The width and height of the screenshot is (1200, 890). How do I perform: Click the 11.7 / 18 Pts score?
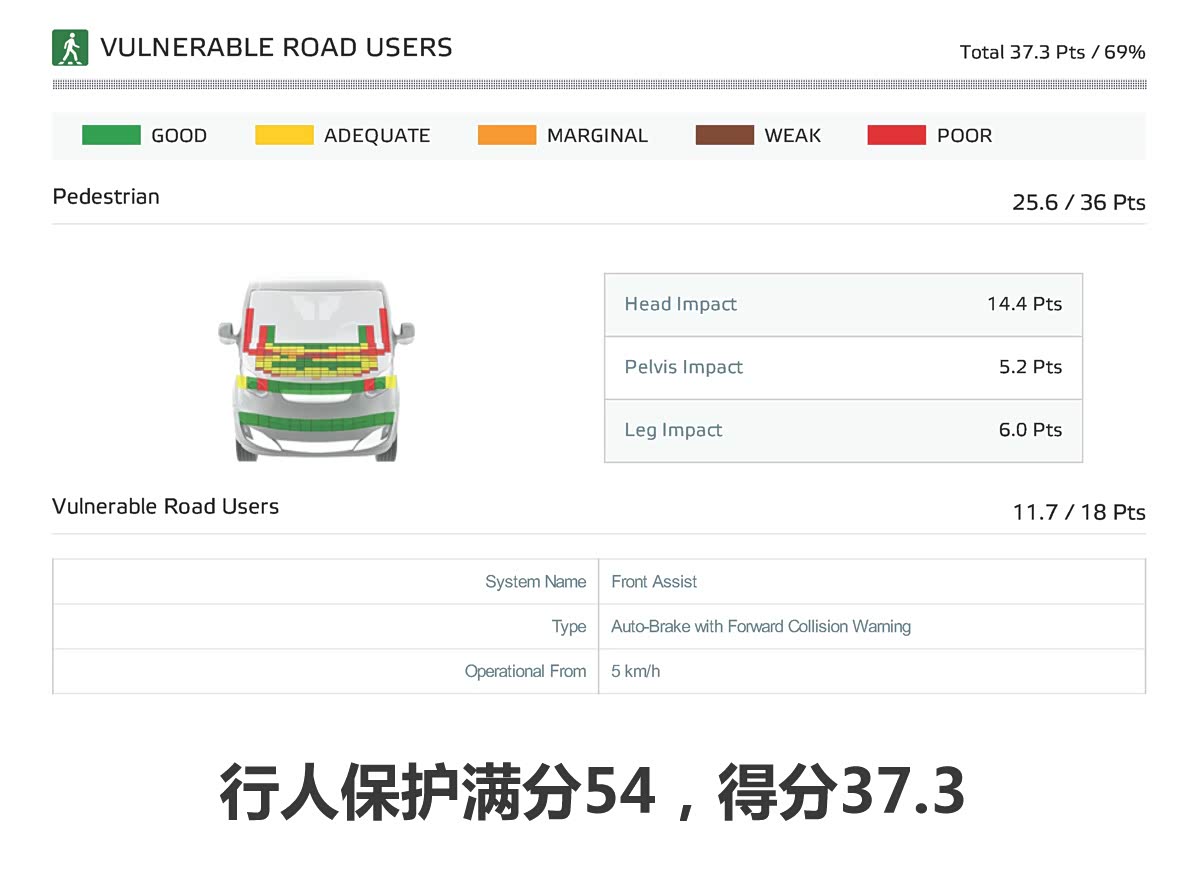[1078, 512]
